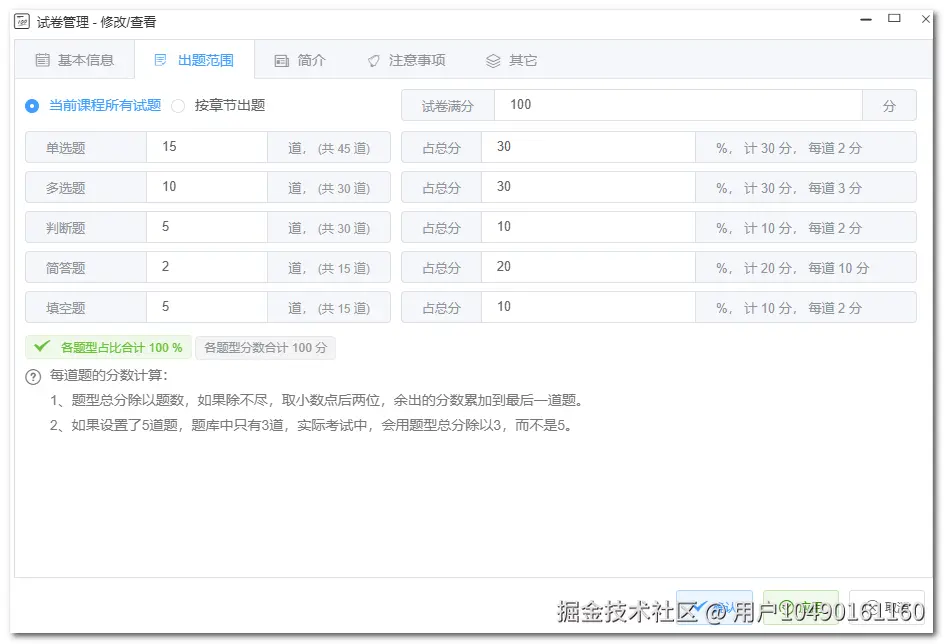Click the 占总分 percentage in 填空题 row

[588, 307]
